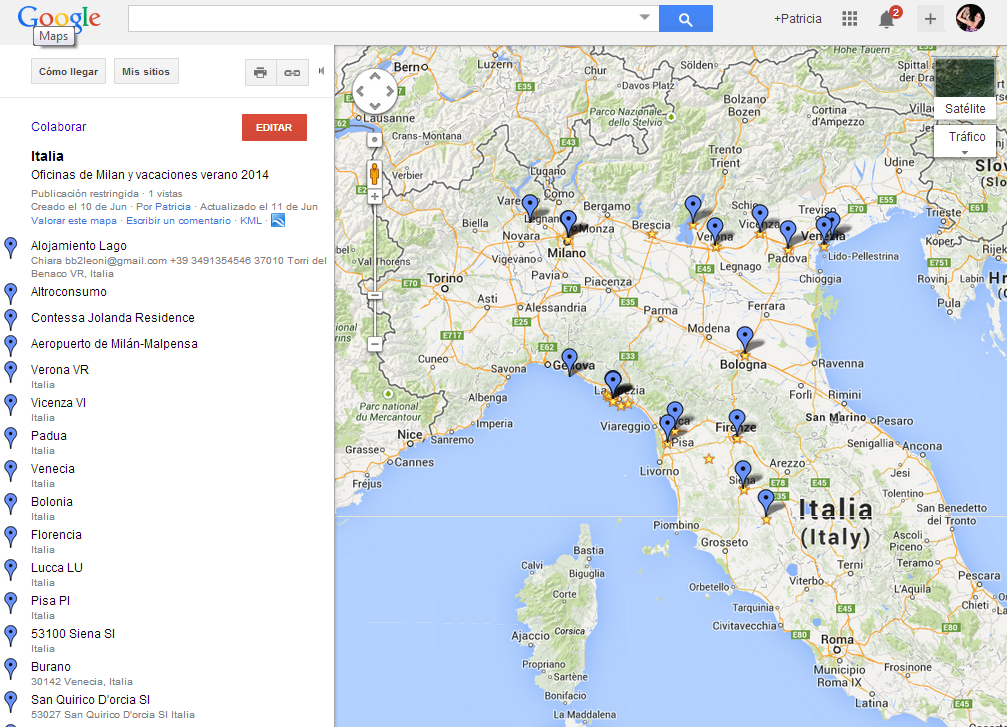This screenshot has width=1007, height=727.
Task: Open the search box dropdown arrow
Action: tap(645, 18)
